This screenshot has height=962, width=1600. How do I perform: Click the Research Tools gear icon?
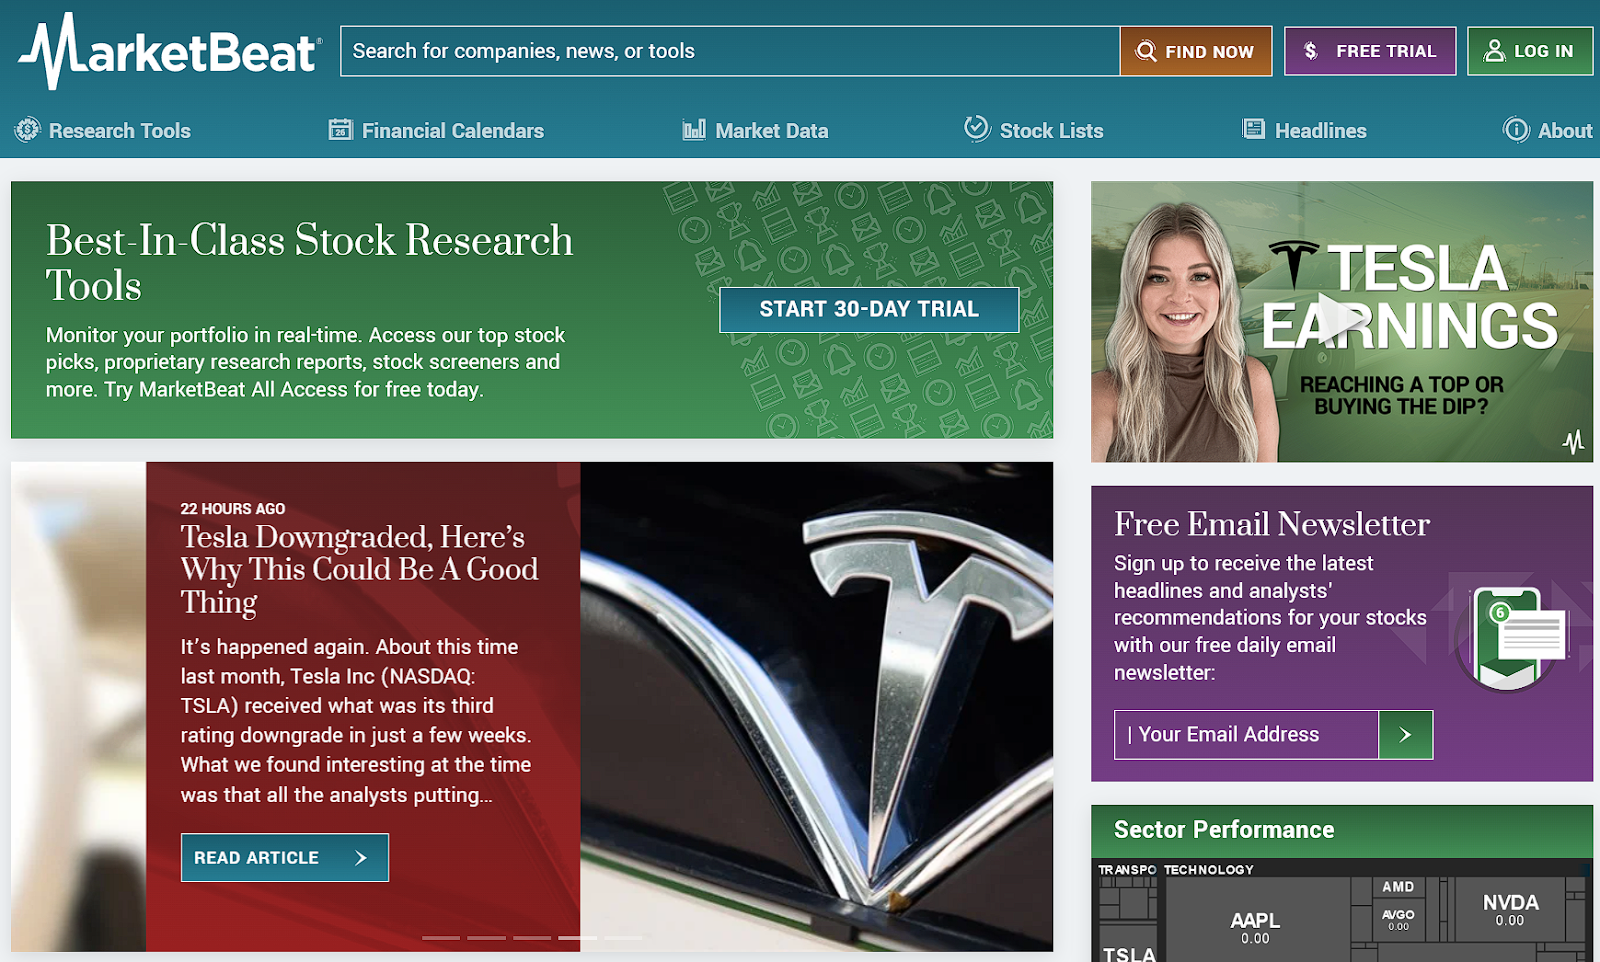[x=28, y=130]
